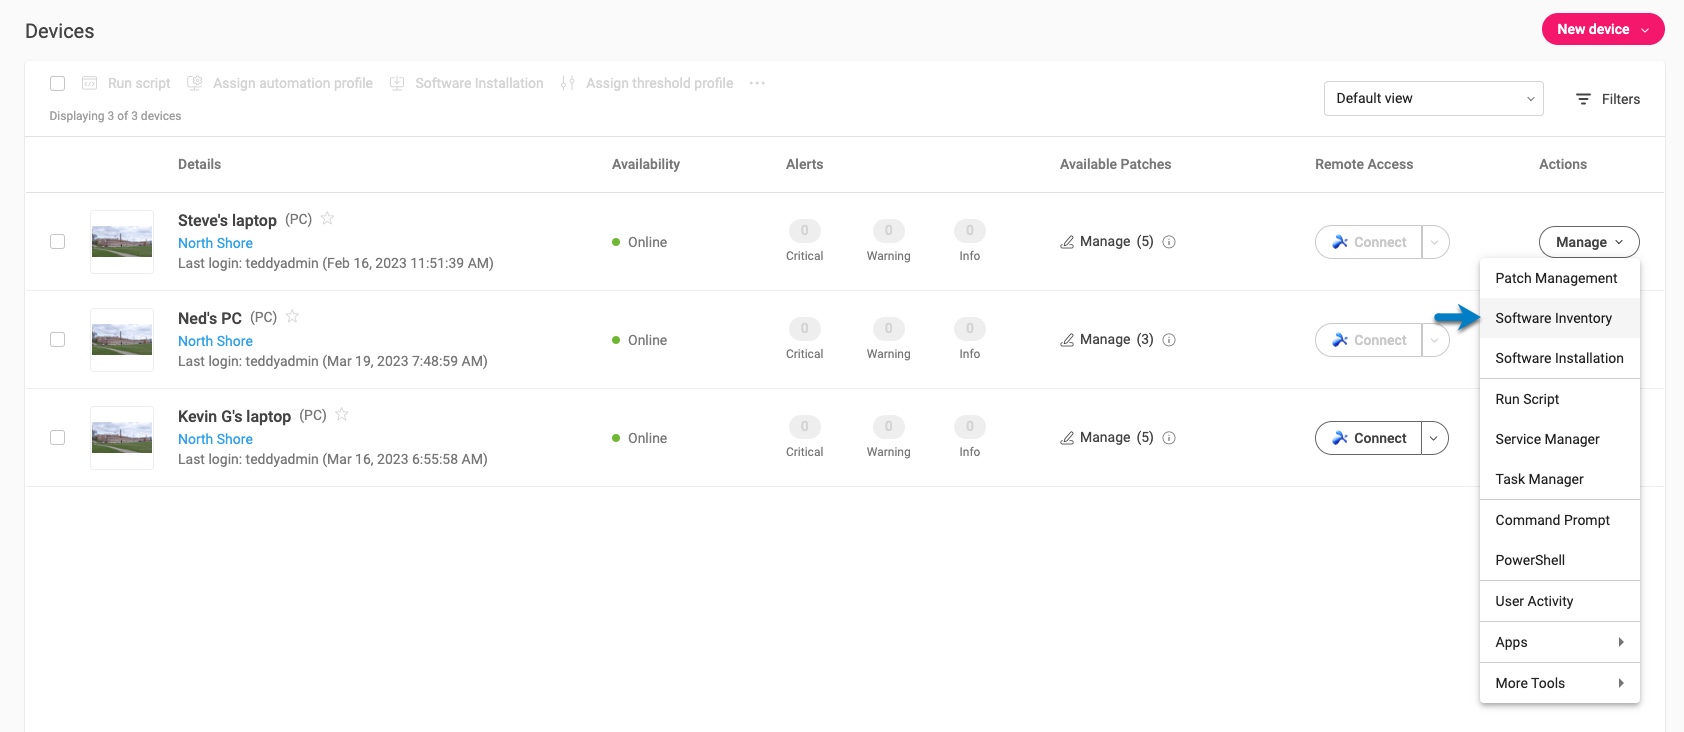Click the Availability column header

pyautogui.click(x=646, y=164)
